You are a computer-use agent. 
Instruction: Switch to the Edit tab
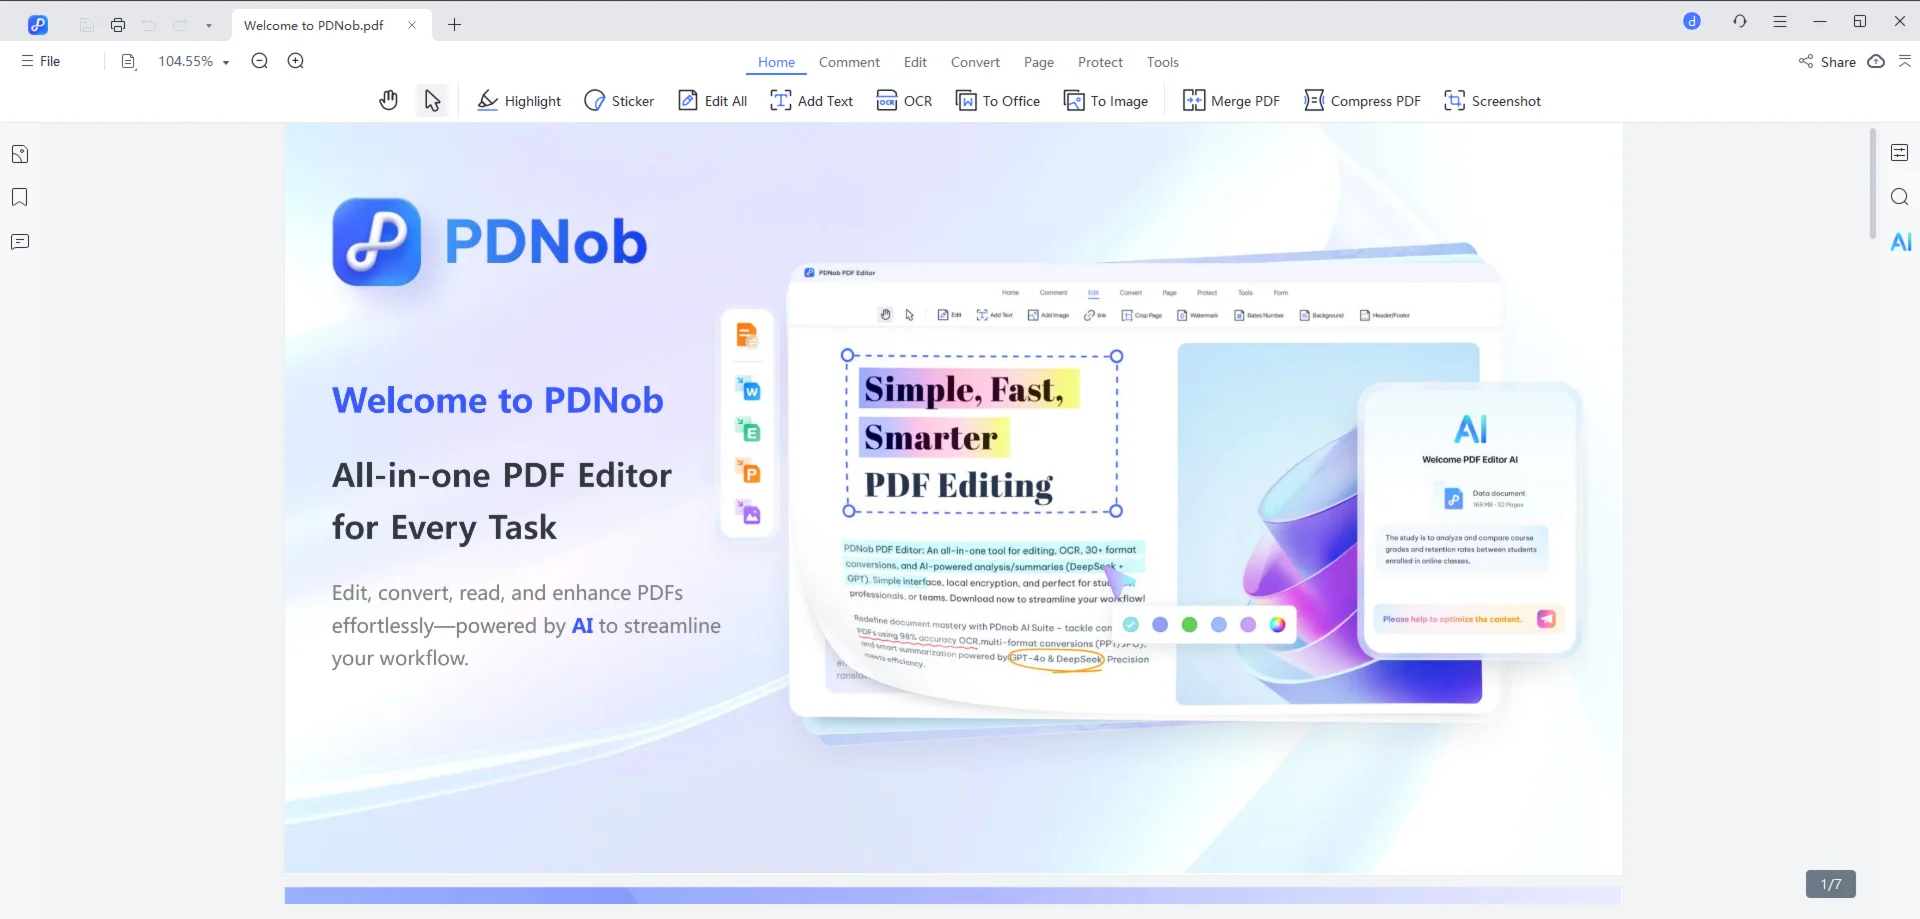click(915, 62)
